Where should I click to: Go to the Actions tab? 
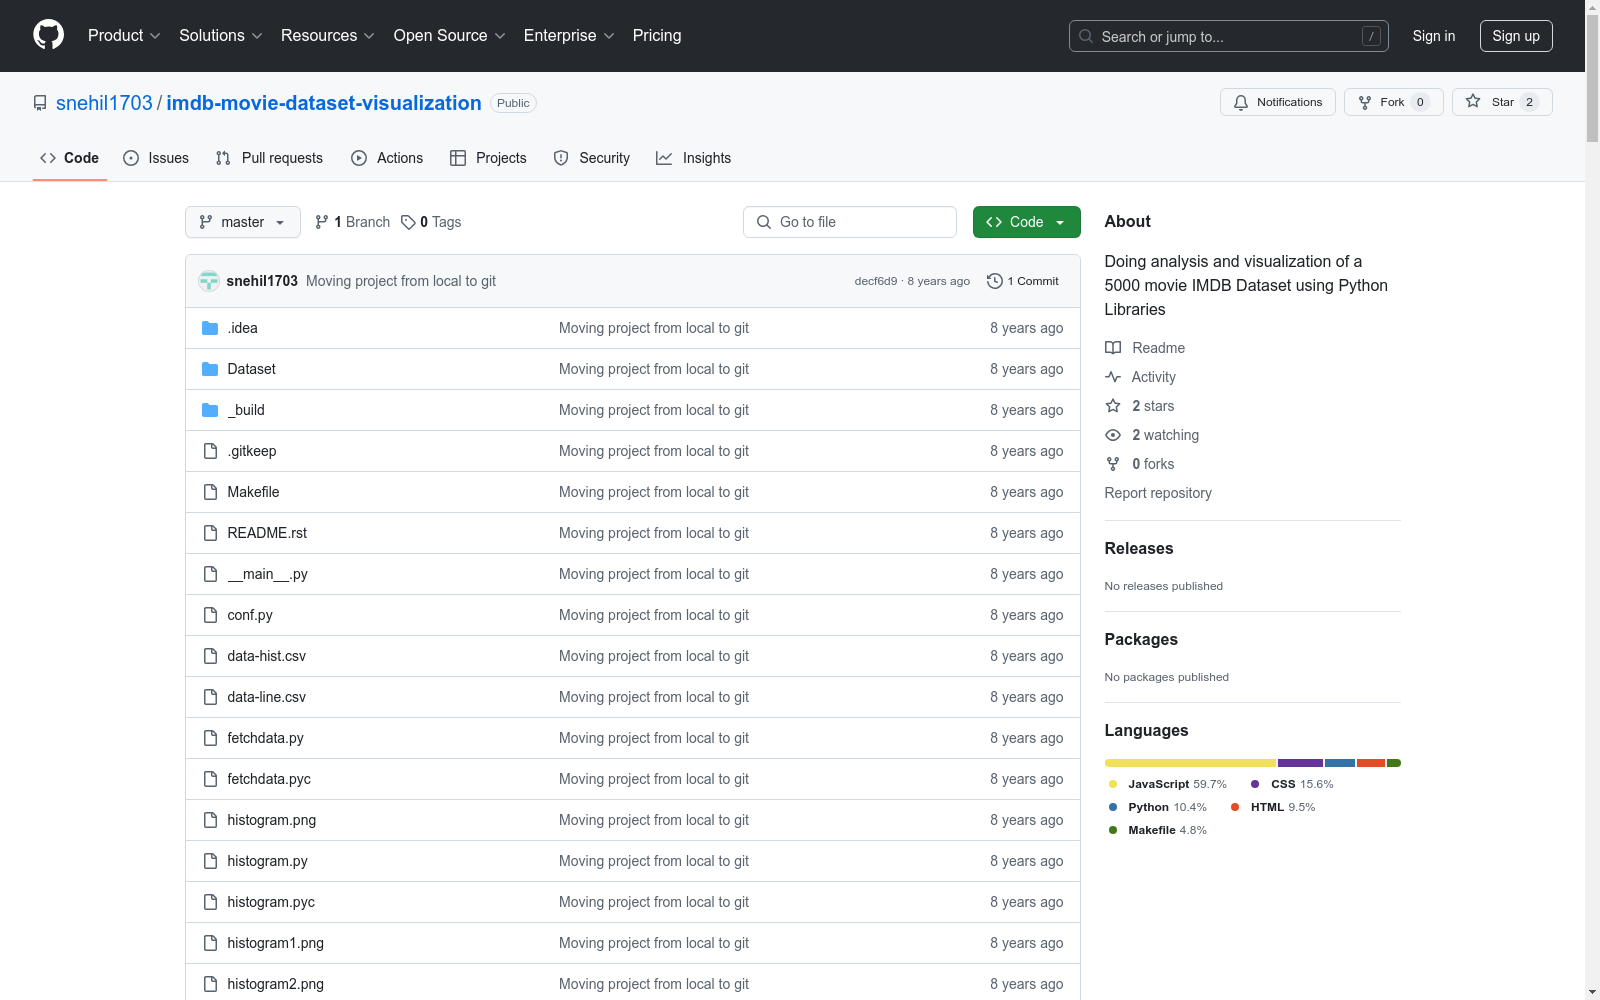click(387, 158)
